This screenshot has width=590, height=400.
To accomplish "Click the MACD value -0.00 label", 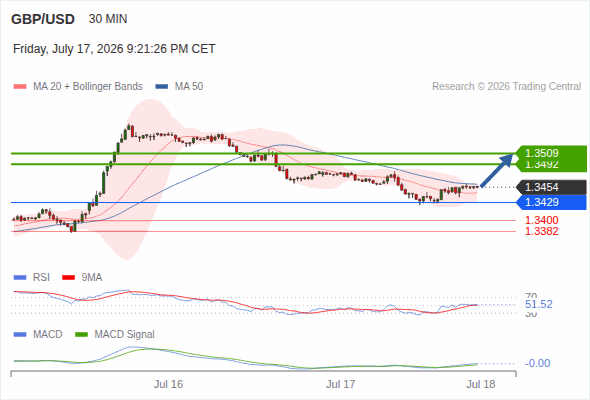I will (538, 363).
